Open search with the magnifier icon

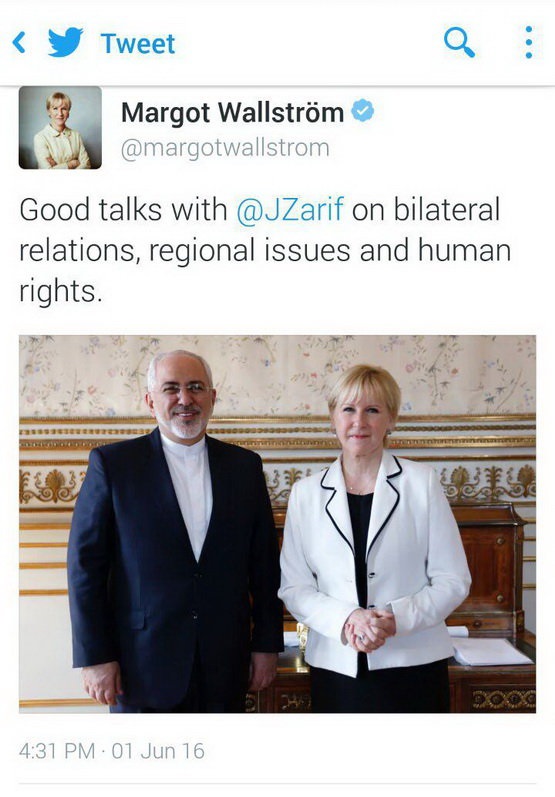459,42
